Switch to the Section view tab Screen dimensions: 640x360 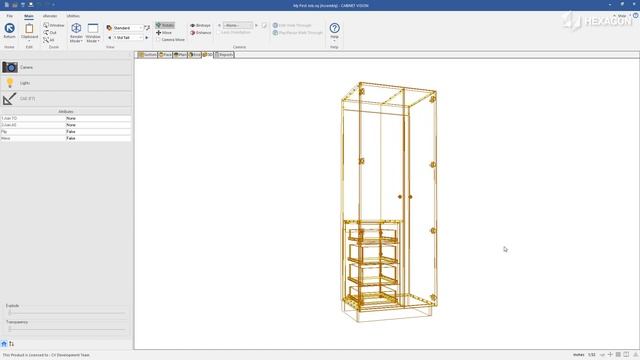point(147,55)
